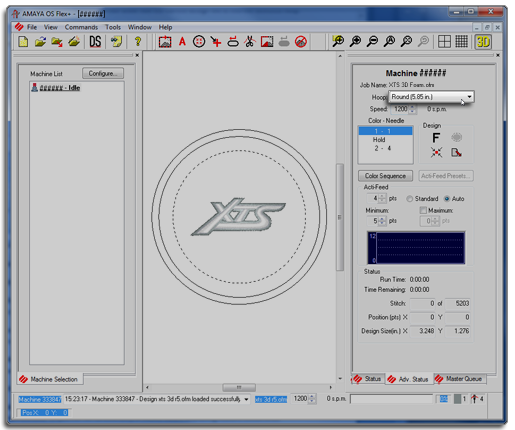Click the vertical scrollbar of design view
515x430 pixels.
tap(340, 217)
